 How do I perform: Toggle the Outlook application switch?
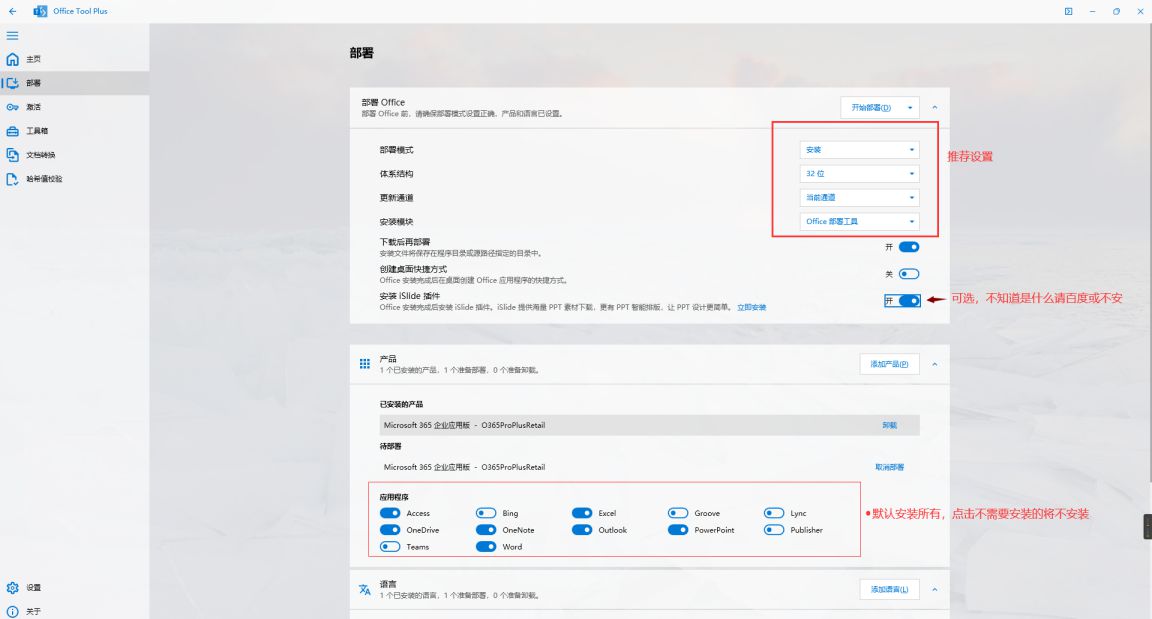point(582,529)
